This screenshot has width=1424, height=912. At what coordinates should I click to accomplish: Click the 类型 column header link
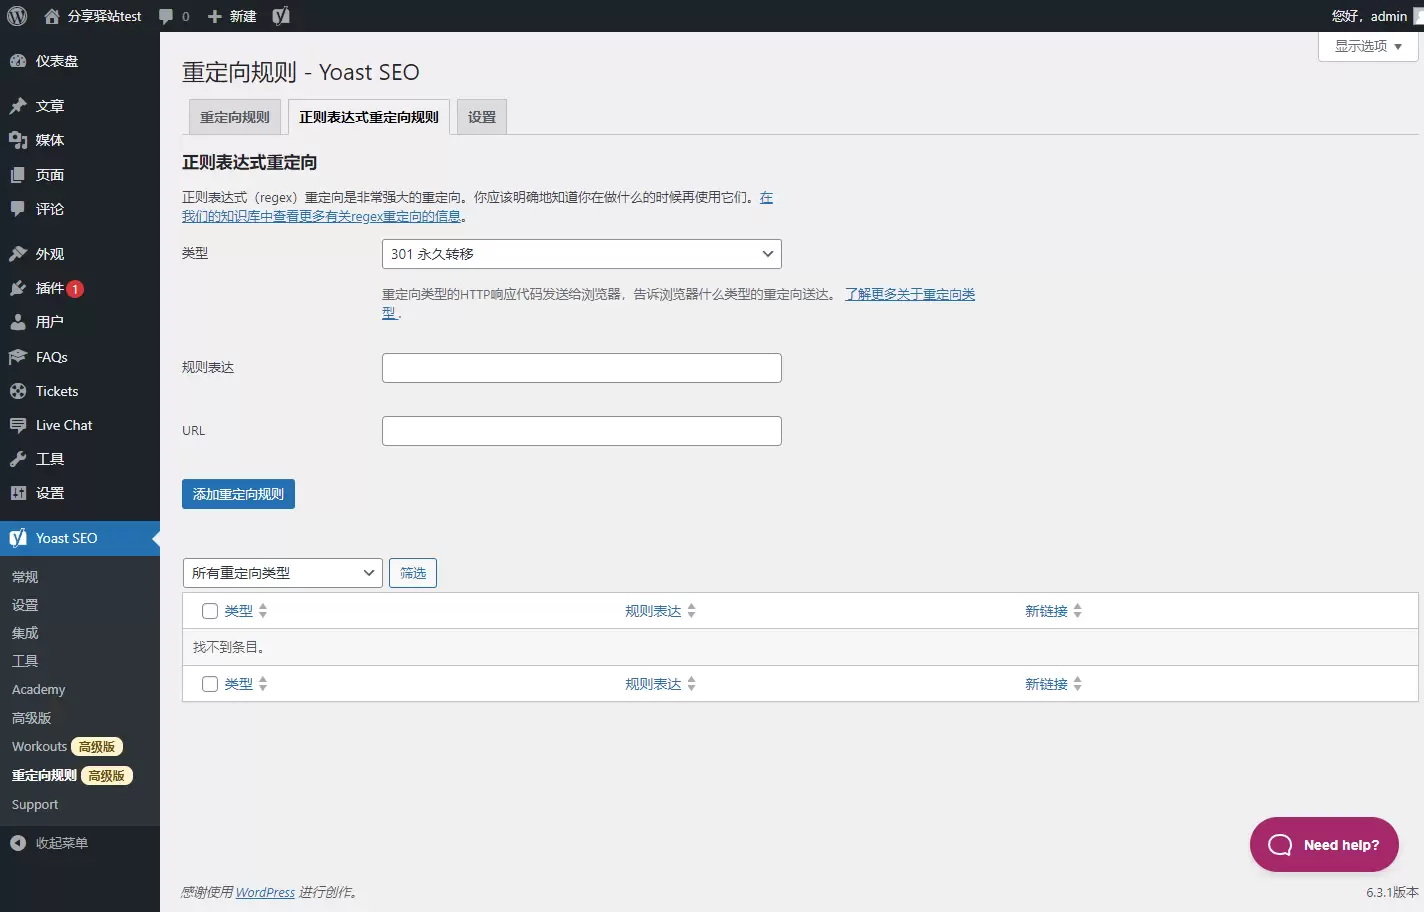(x=238, y=611)
